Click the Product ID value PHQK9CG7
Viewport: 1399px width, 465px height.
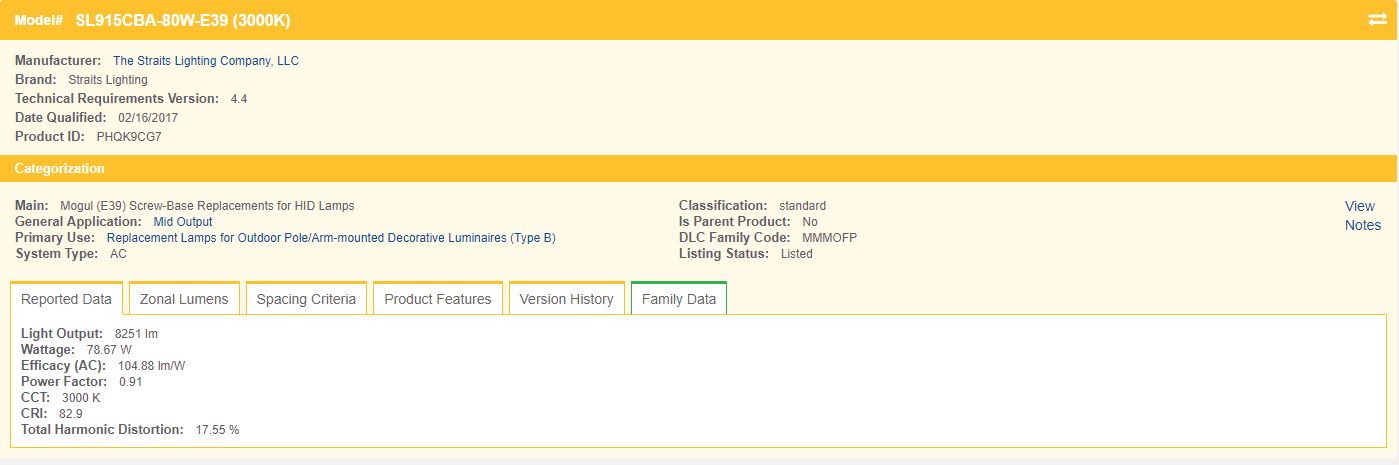(x=129, y=136)
